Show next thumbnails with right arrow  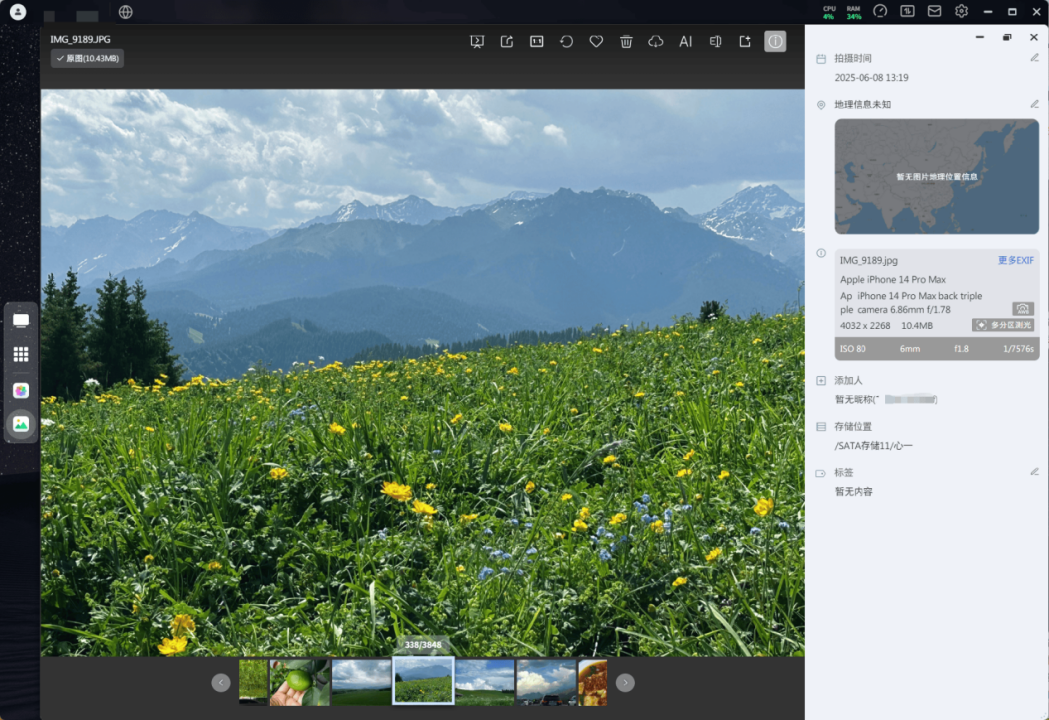click(x=625, y=682)
